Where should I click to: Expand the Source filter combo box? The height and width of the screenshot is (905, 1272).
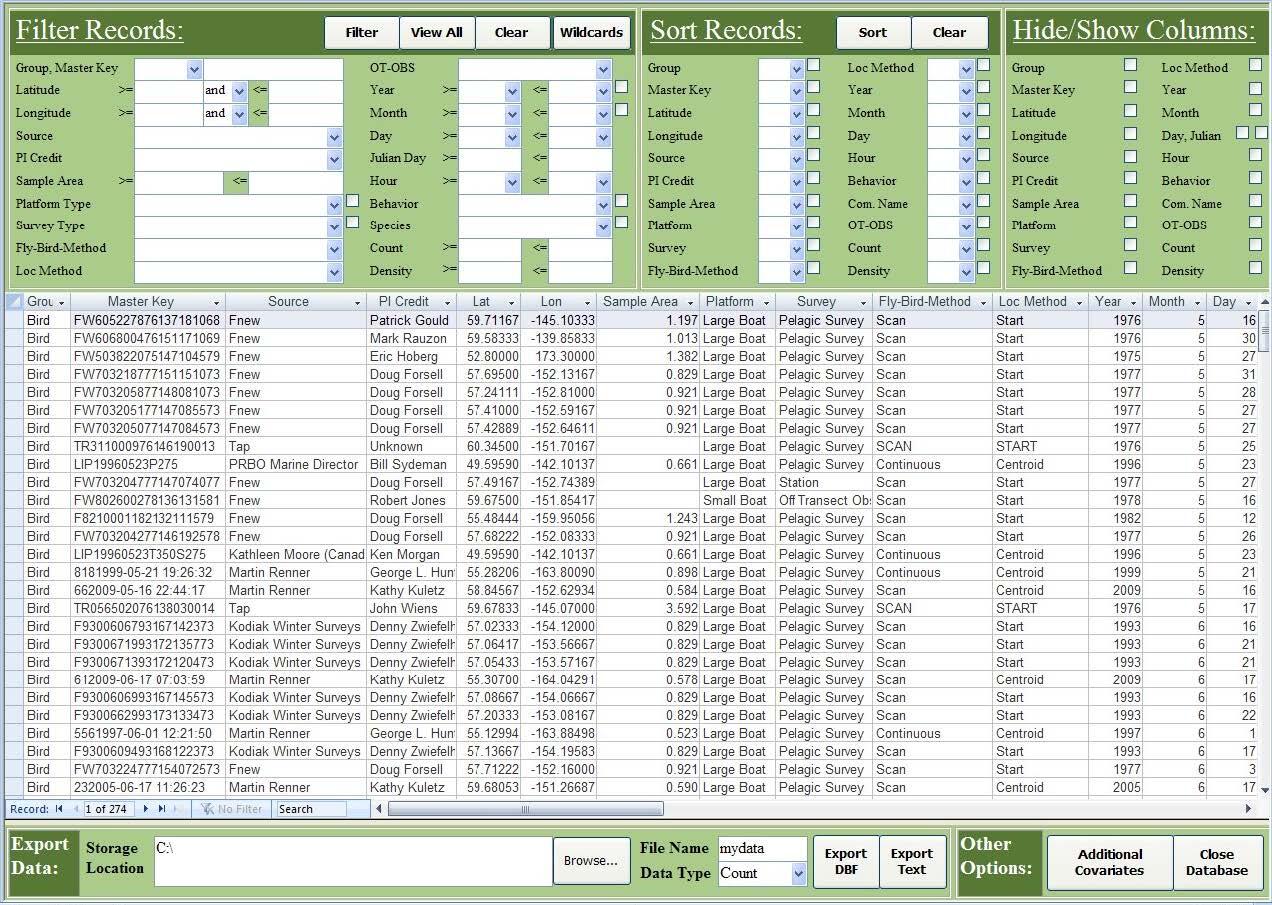point(334,137)
